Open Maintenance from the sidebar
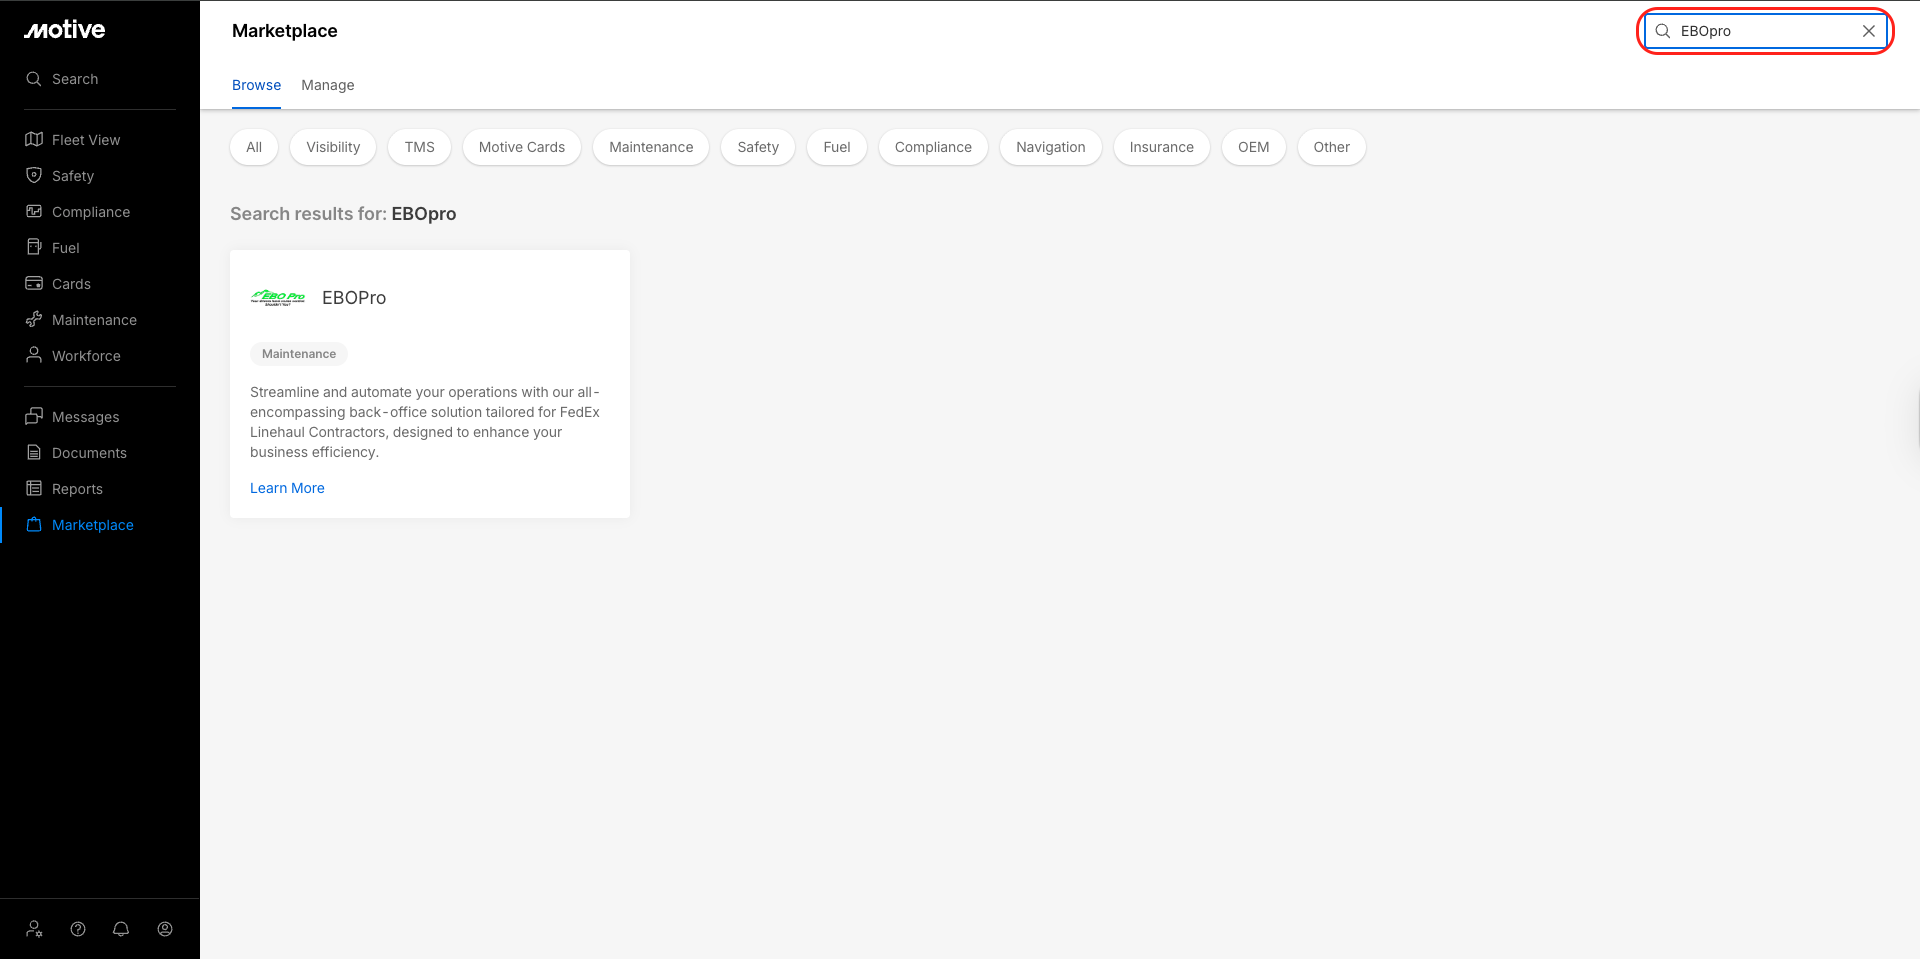The width and height of the screenshot is (1920, 959). pos(94,320)
